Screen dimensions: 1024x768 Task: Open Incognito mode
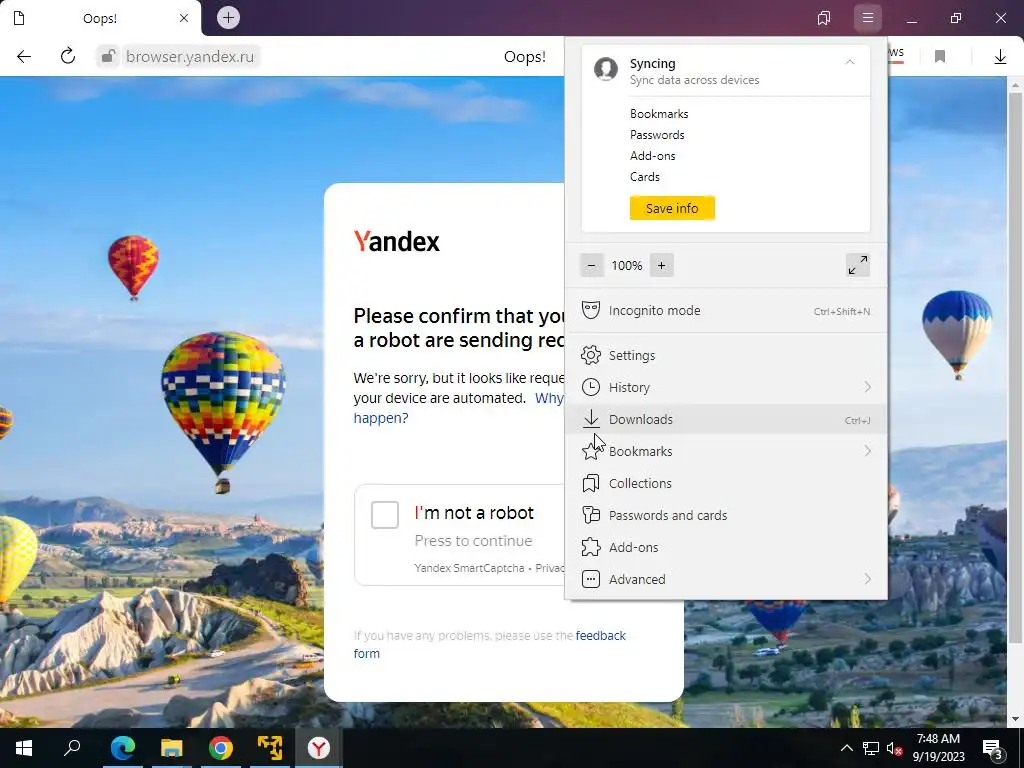pos(726,311)
